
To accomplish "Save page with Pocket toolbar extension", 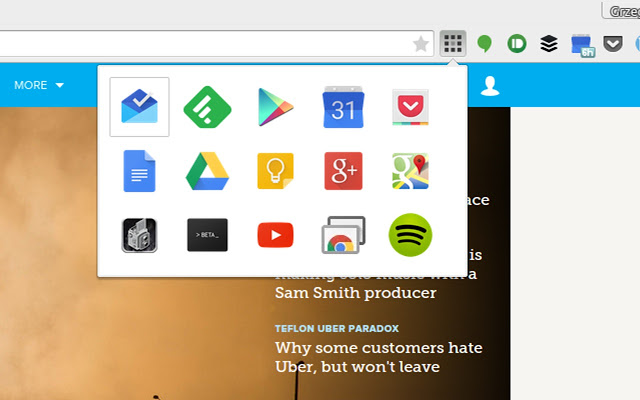I will pyautogui.click(x=613, y=43).
